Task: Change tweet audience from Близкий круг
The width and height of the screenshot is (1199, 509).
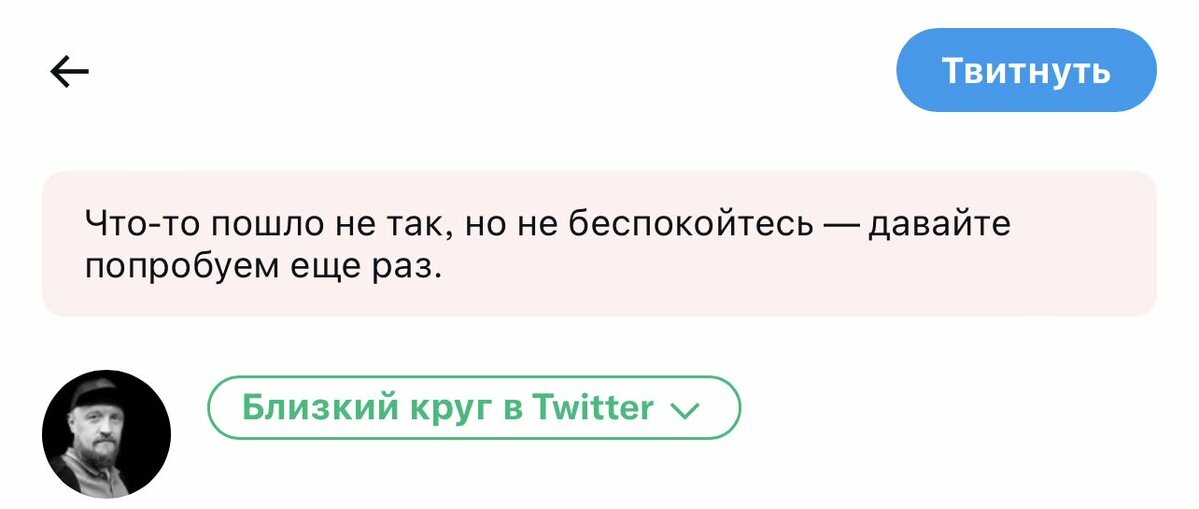Action: (x=473, y=408)
